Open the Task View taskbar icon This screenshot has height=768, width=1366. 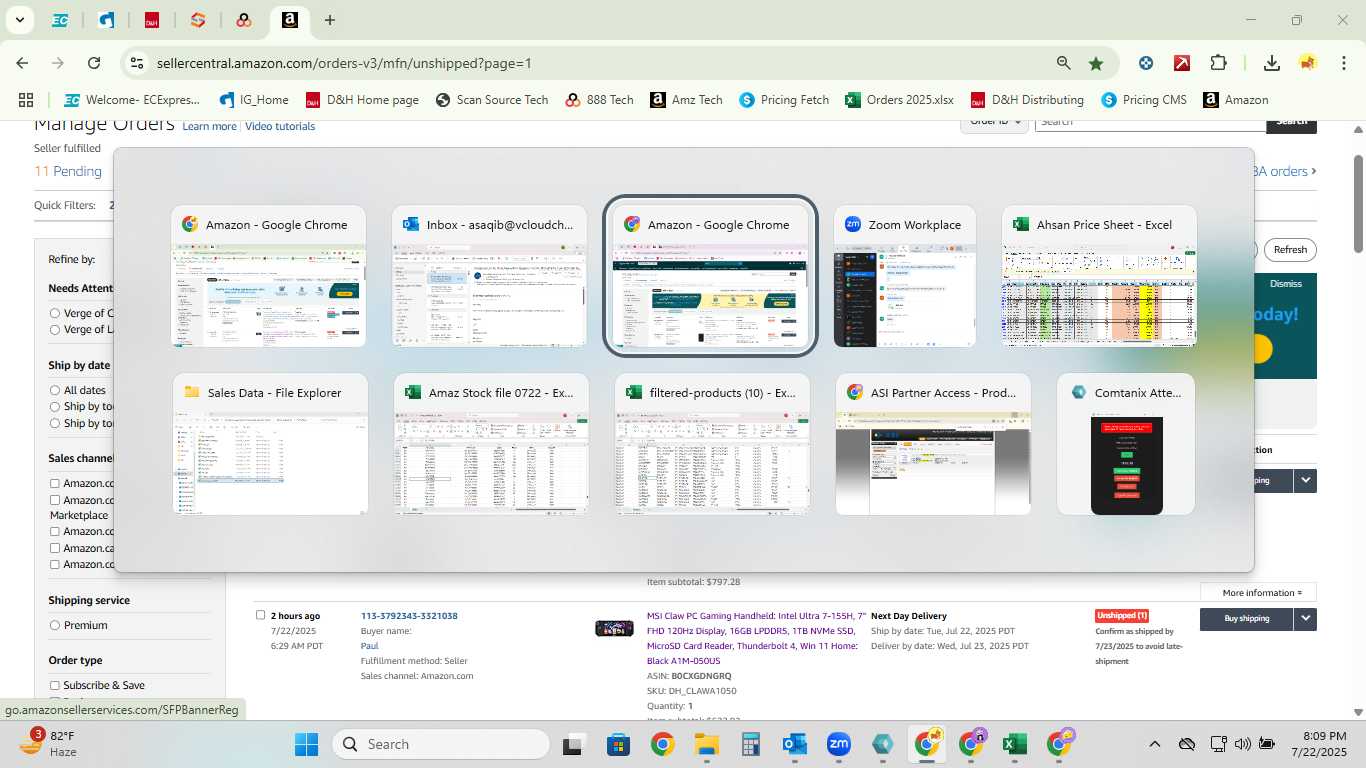pos(573,744)
